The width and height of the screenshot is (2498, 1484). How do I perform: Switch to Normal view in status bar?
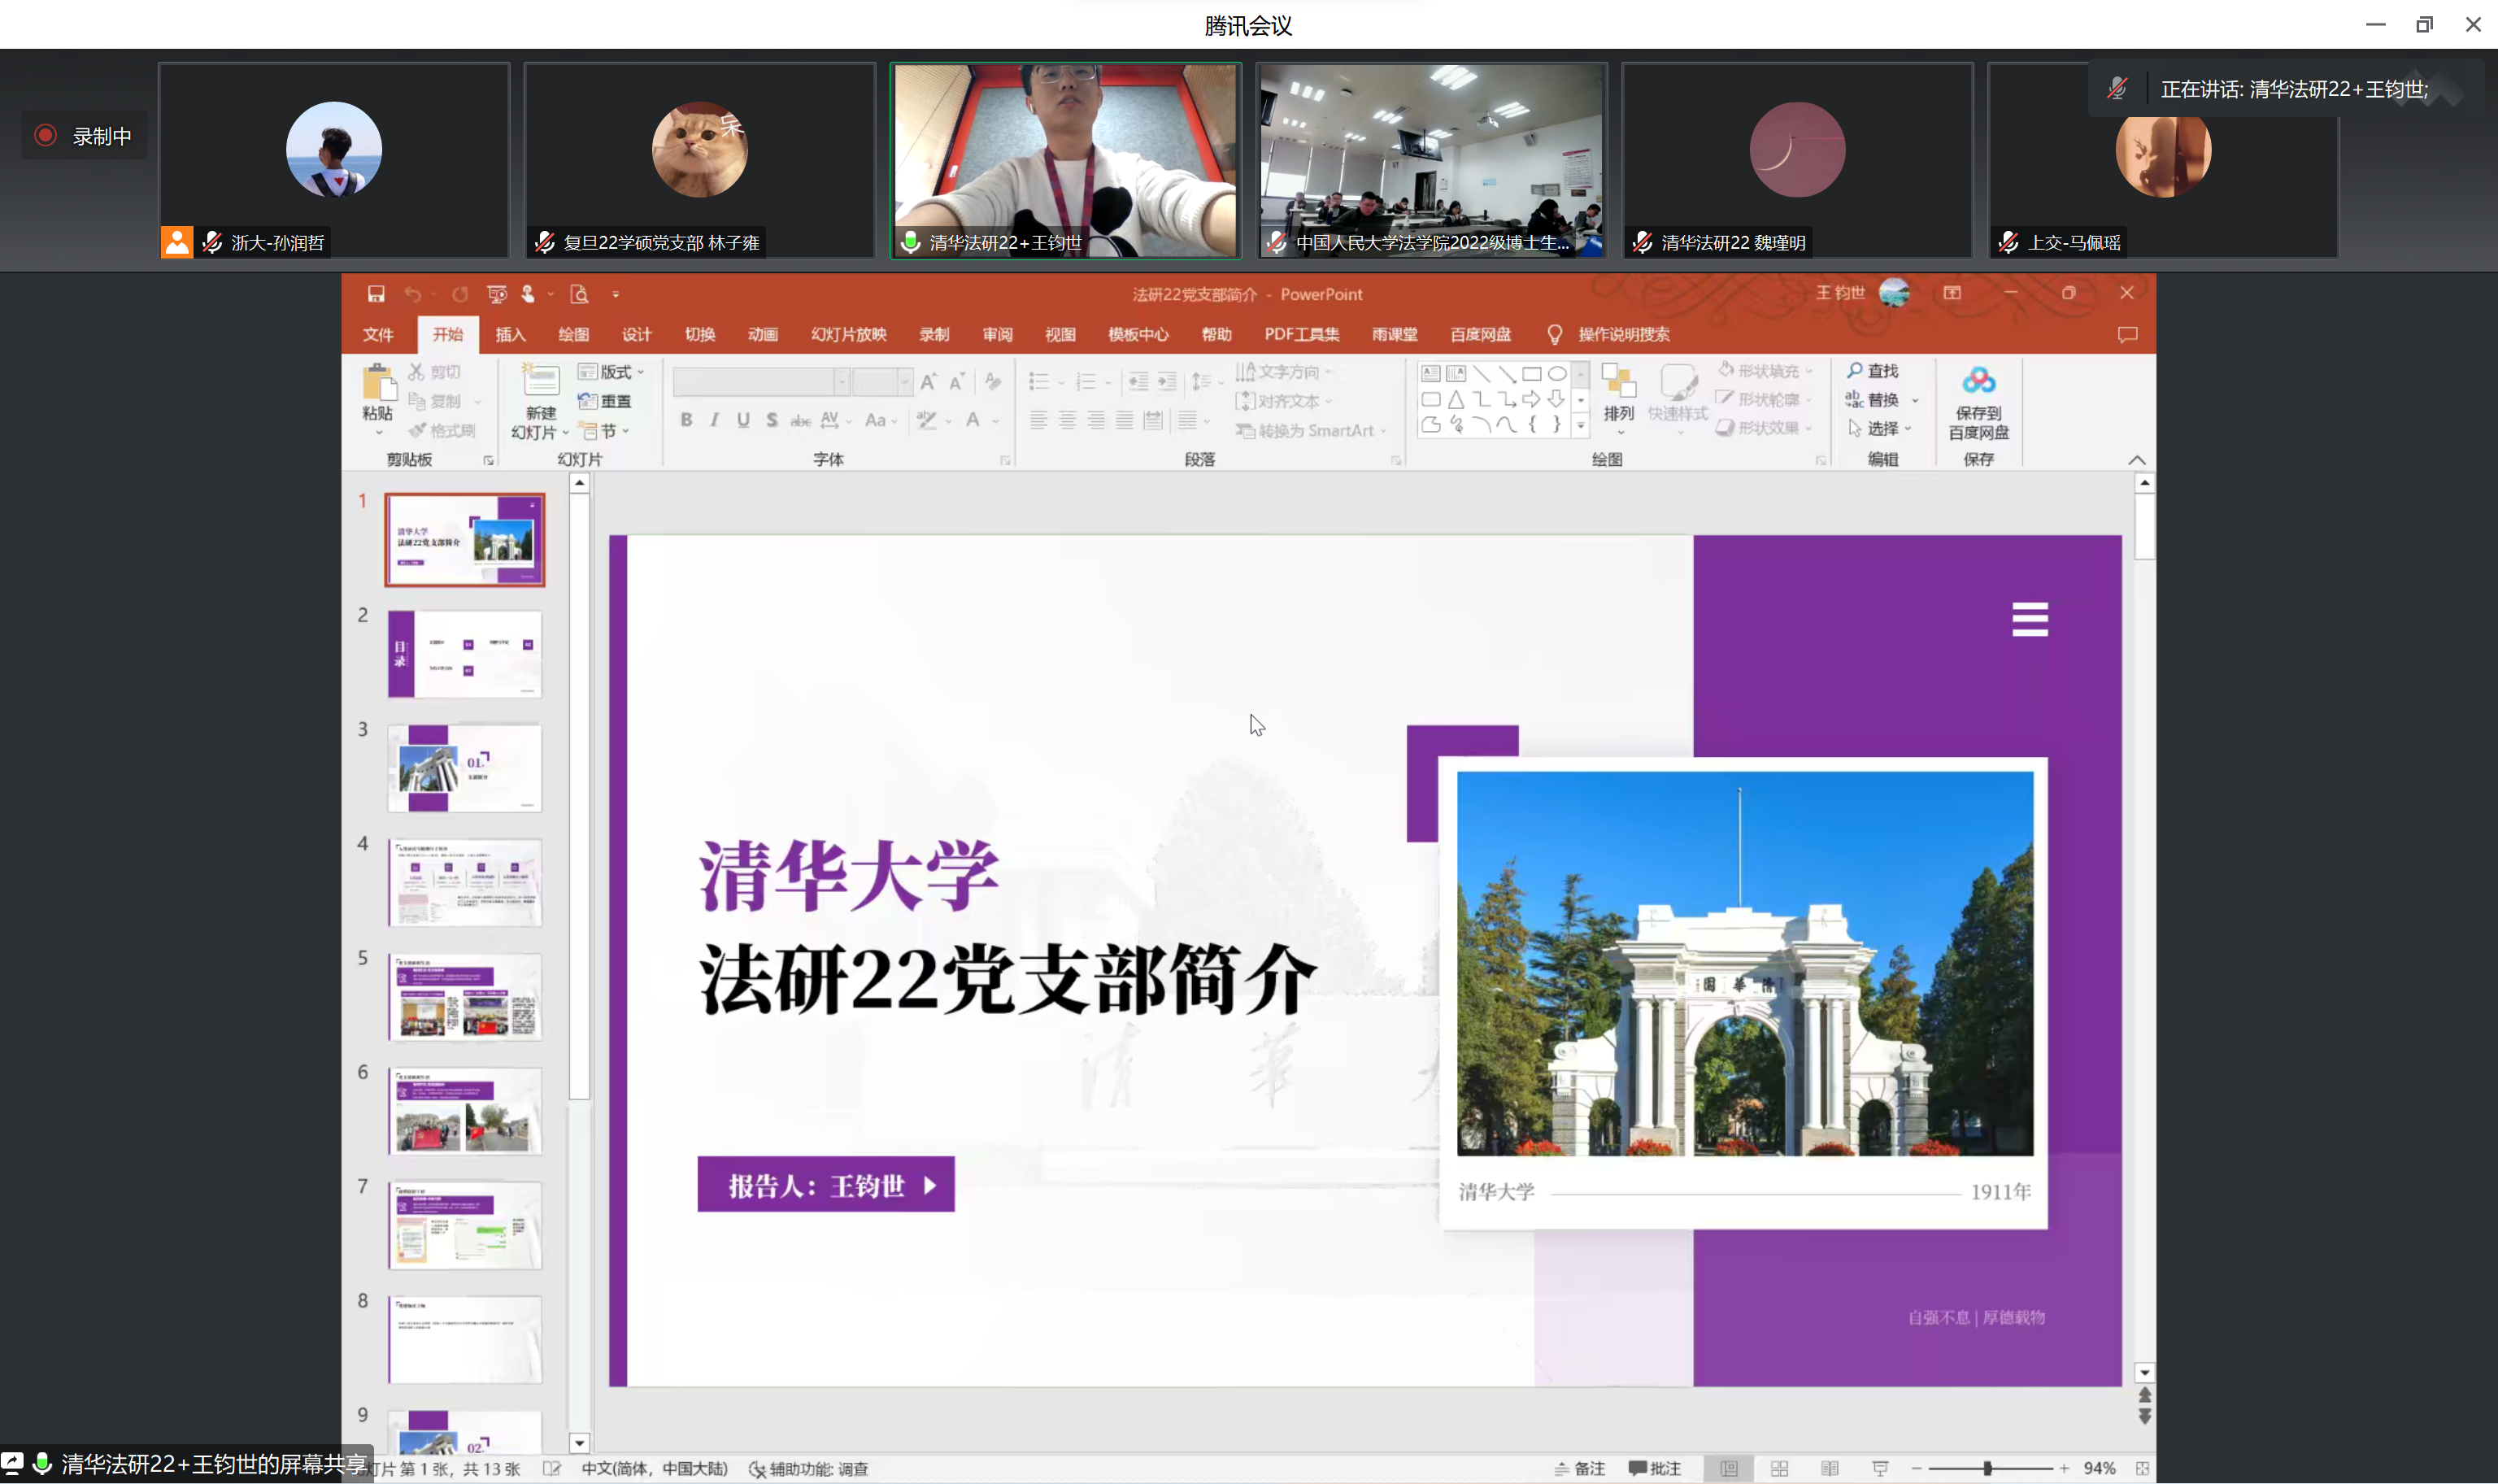coord(1729,1469)
